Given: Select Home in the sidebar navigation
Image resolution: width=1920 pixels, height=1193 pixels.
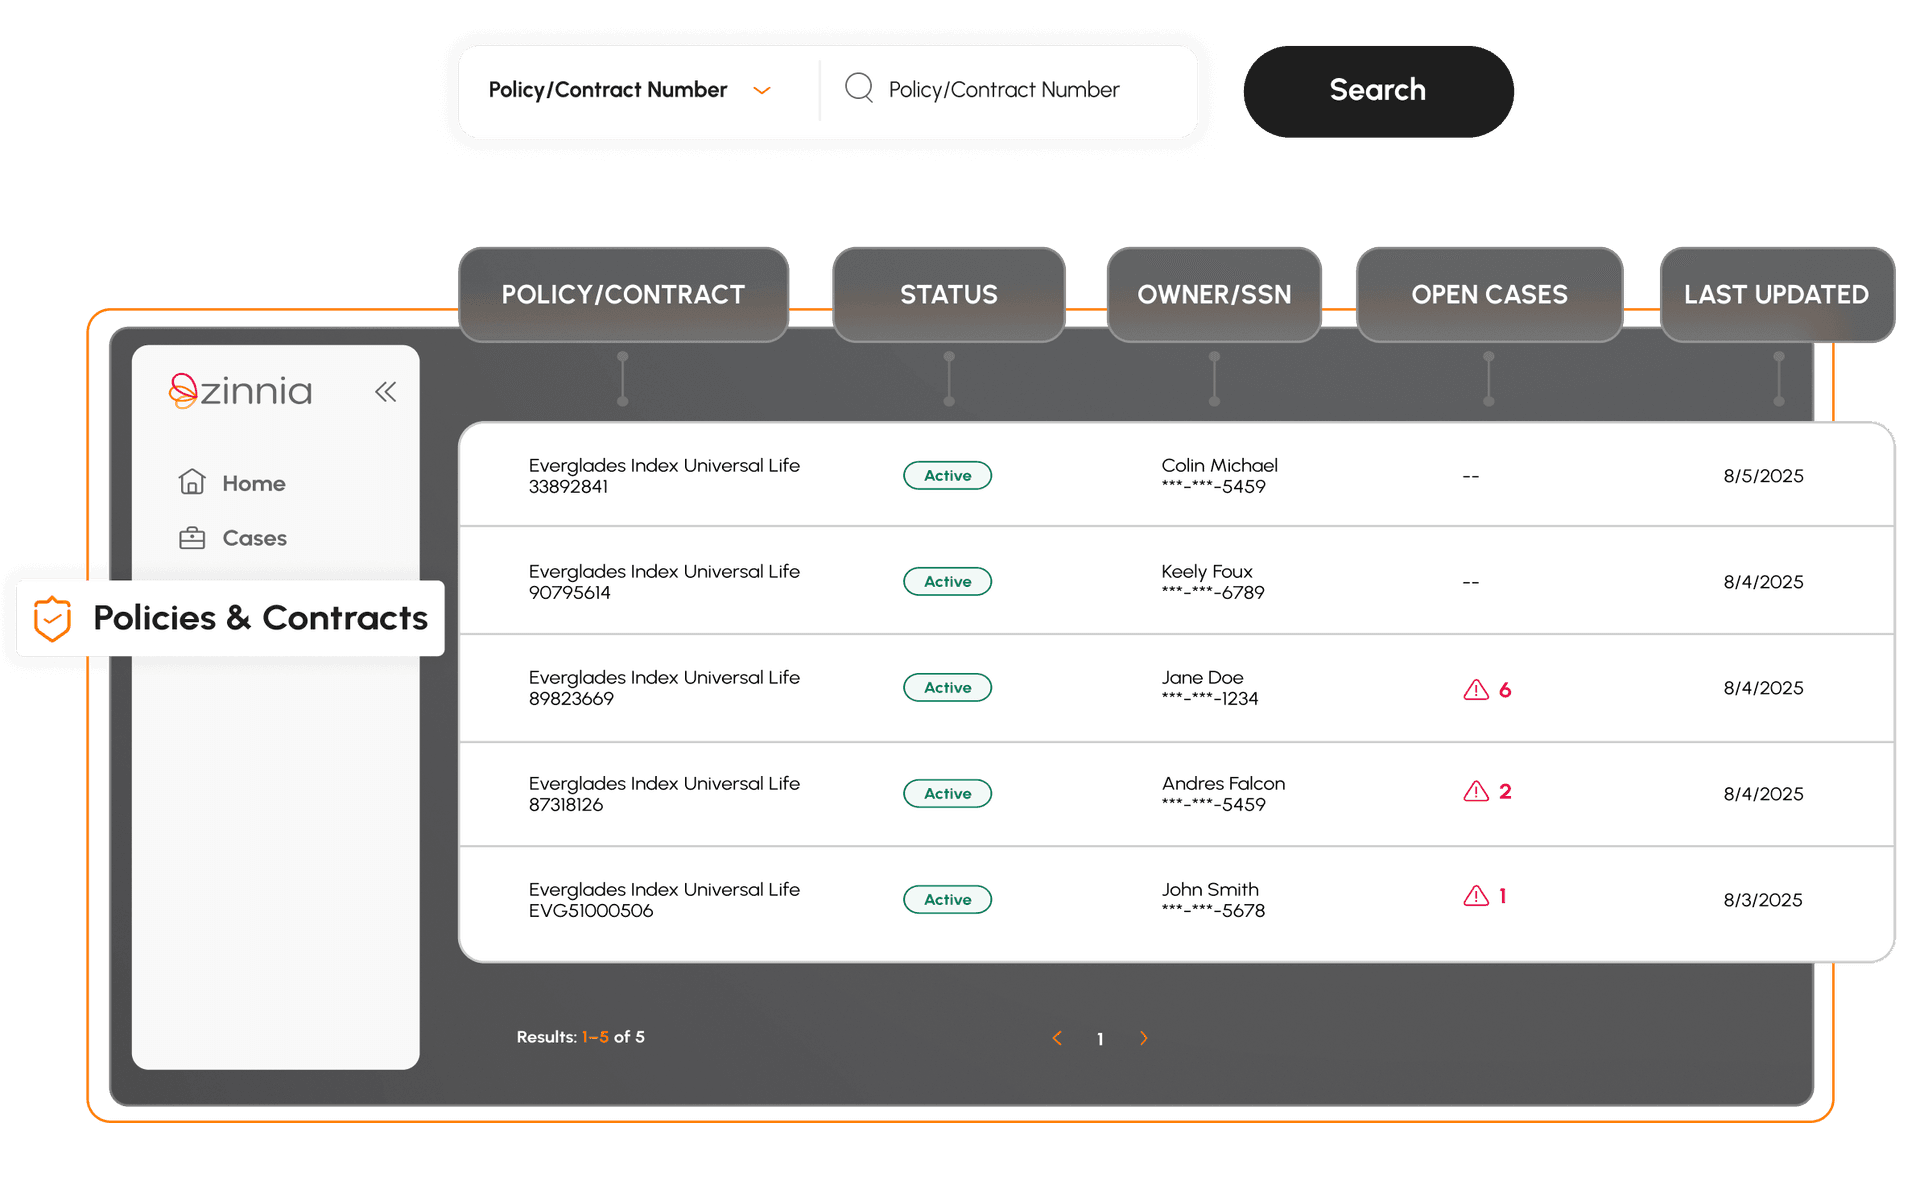Looking at the screenshot, I should pyautogui.click(x=252, y=482).
